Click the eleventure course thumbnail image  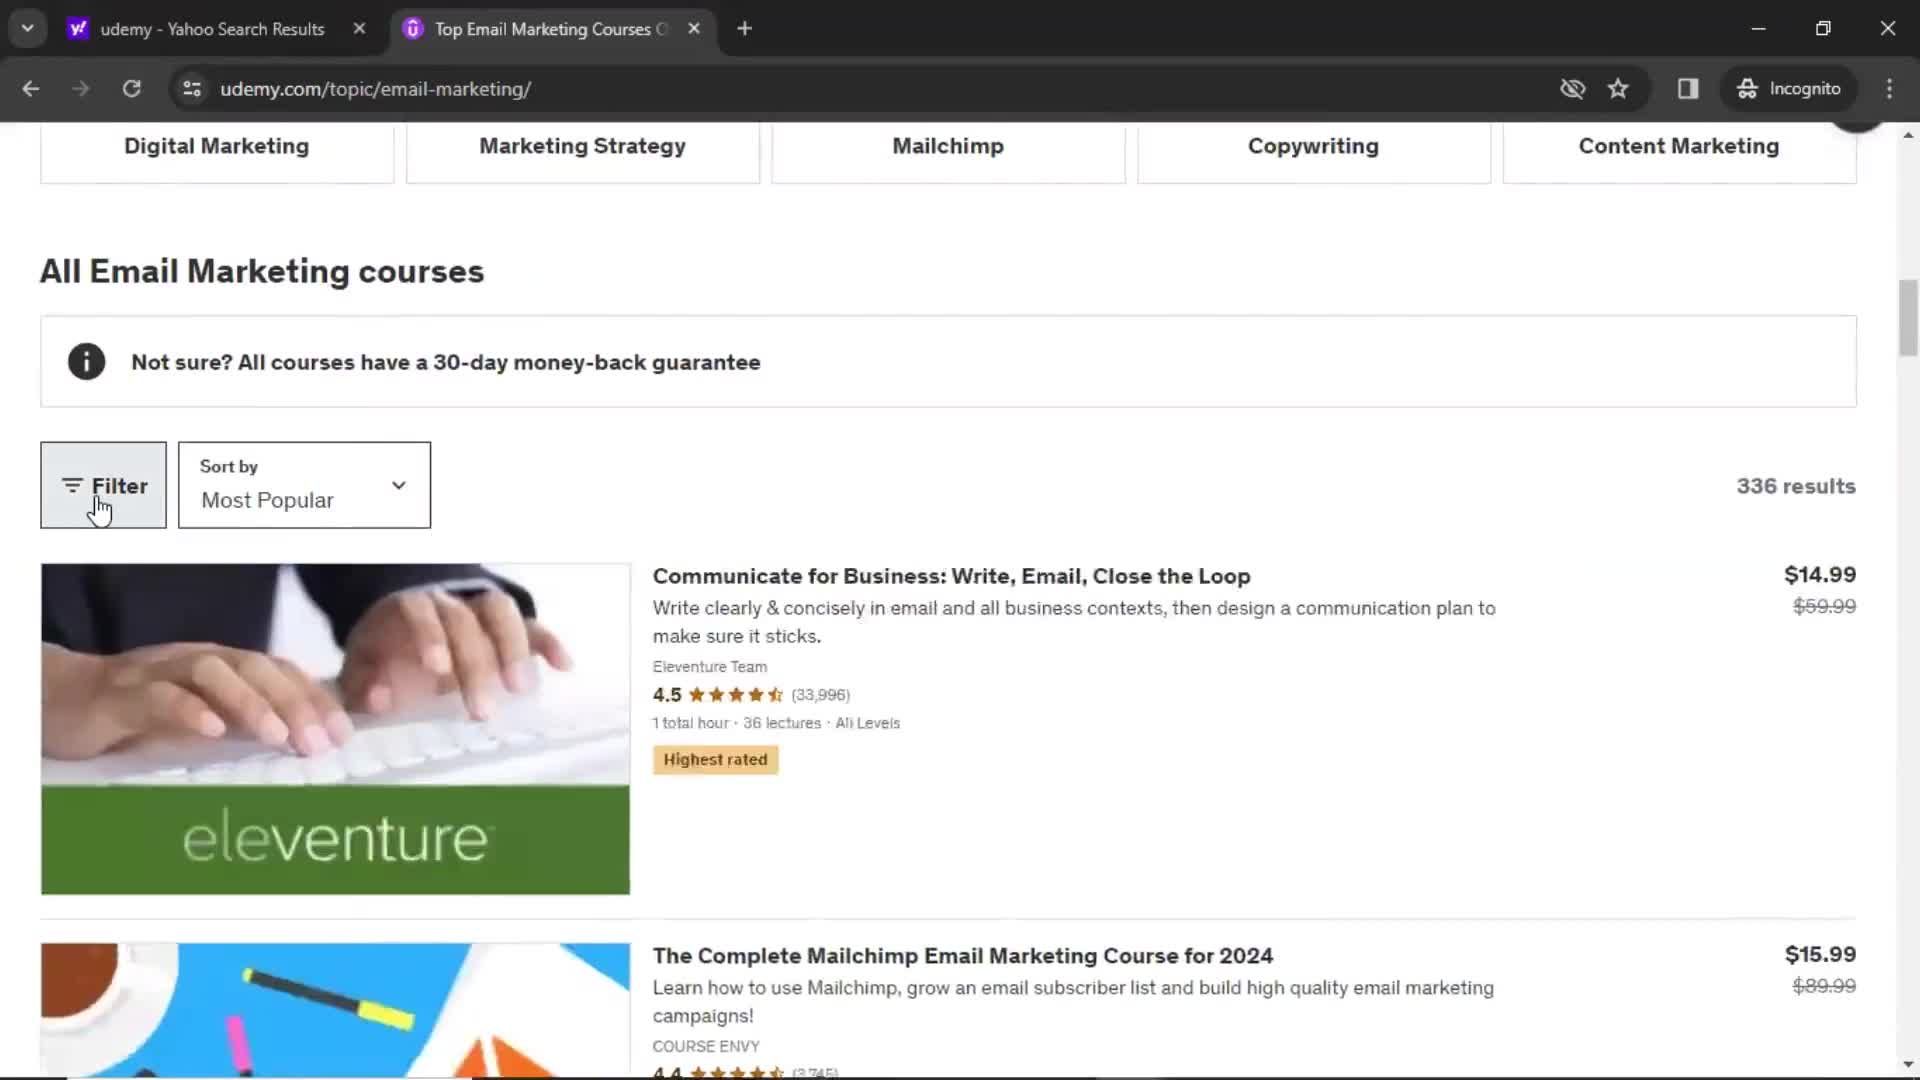tap(335, 729)
